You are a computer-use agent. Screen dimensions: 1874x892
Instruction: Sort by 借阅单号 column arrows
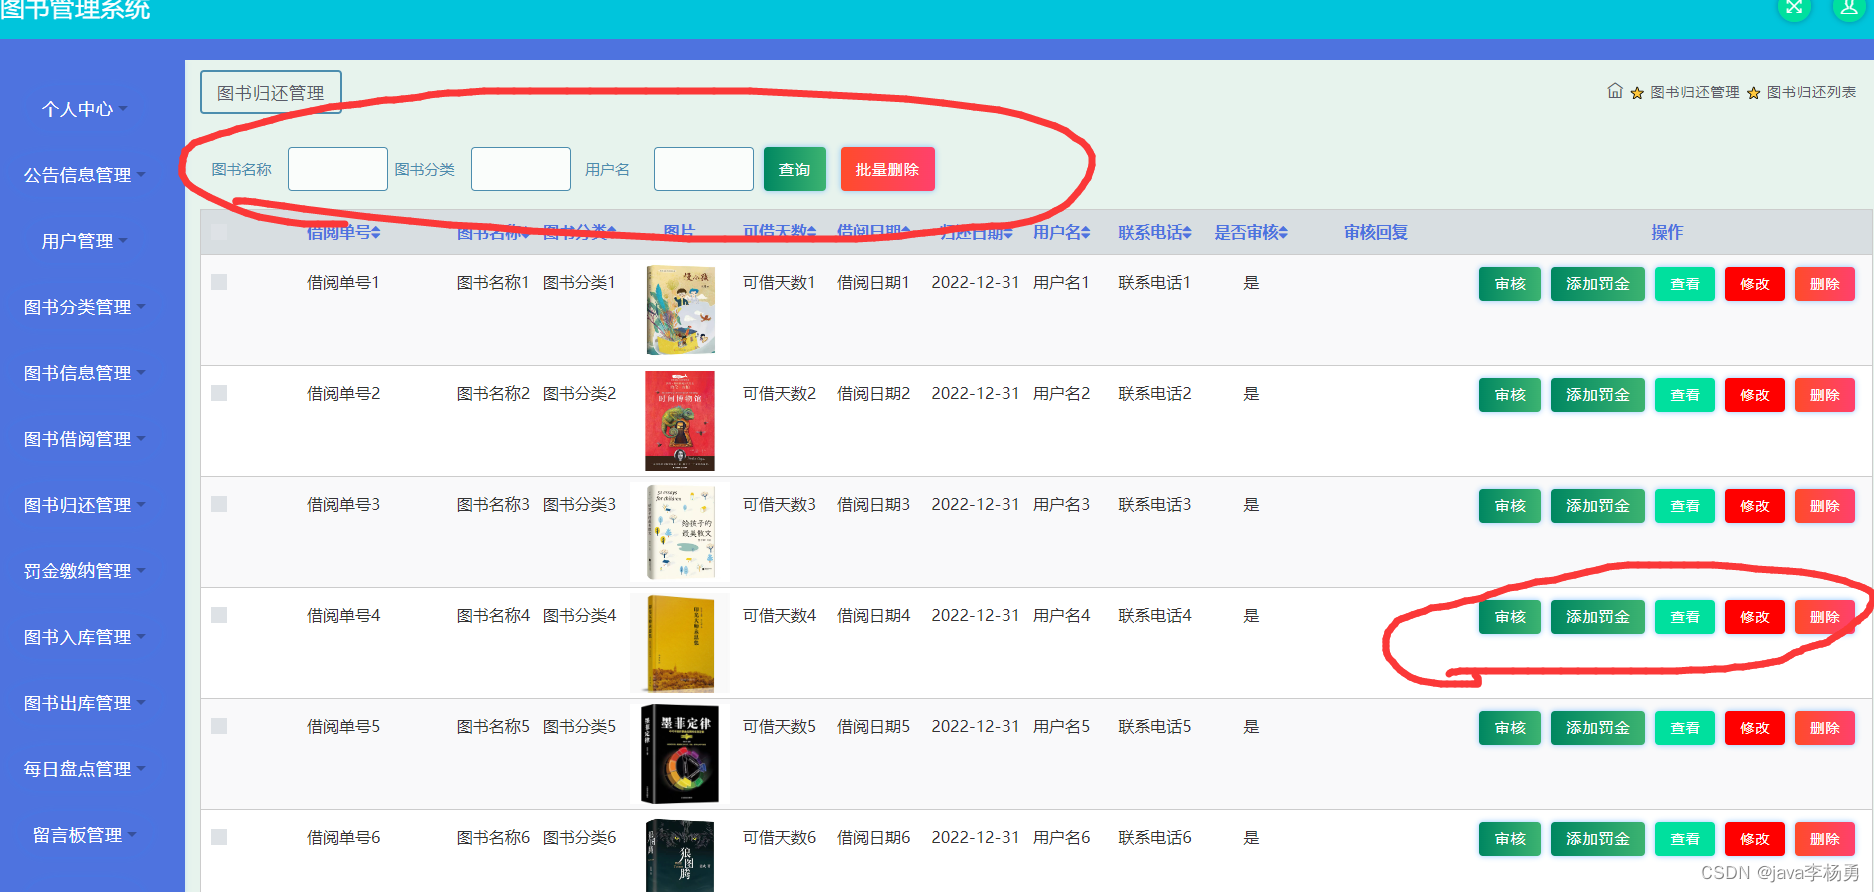[x=376, y=233]
